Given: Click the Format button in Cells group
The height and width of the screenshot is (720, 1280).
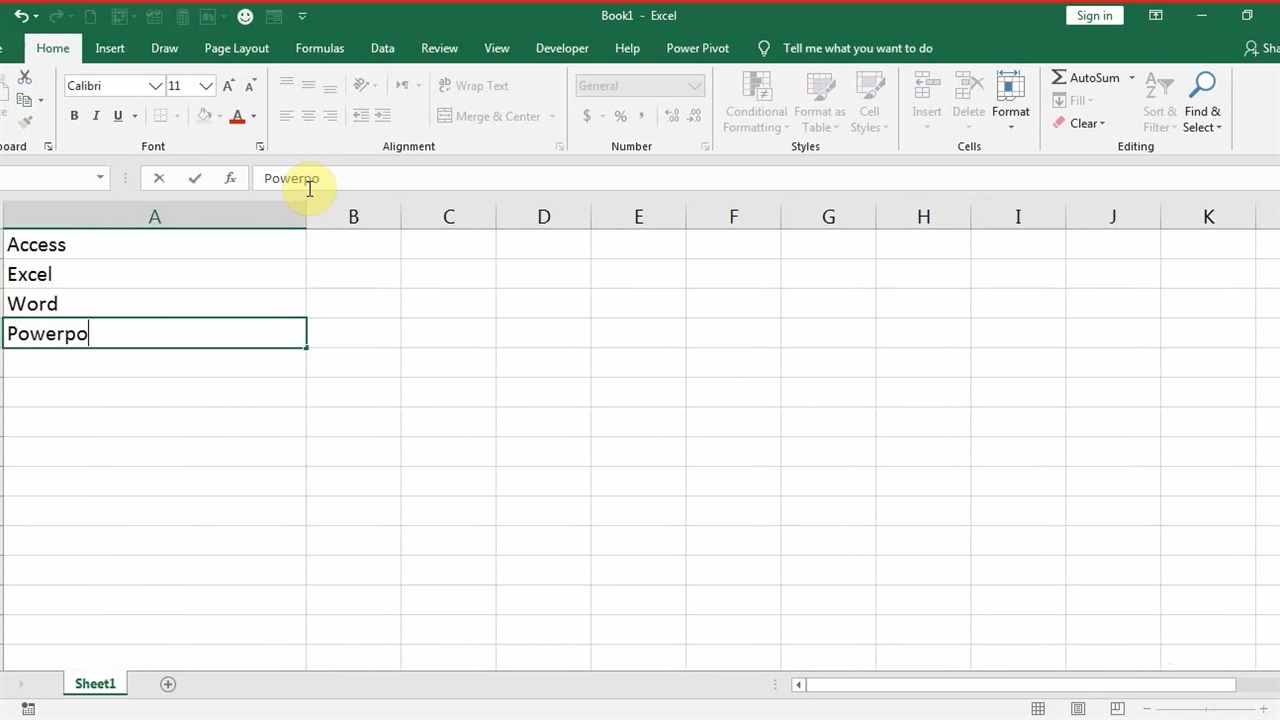Looking at the screenshot, I should [1010, 100].
